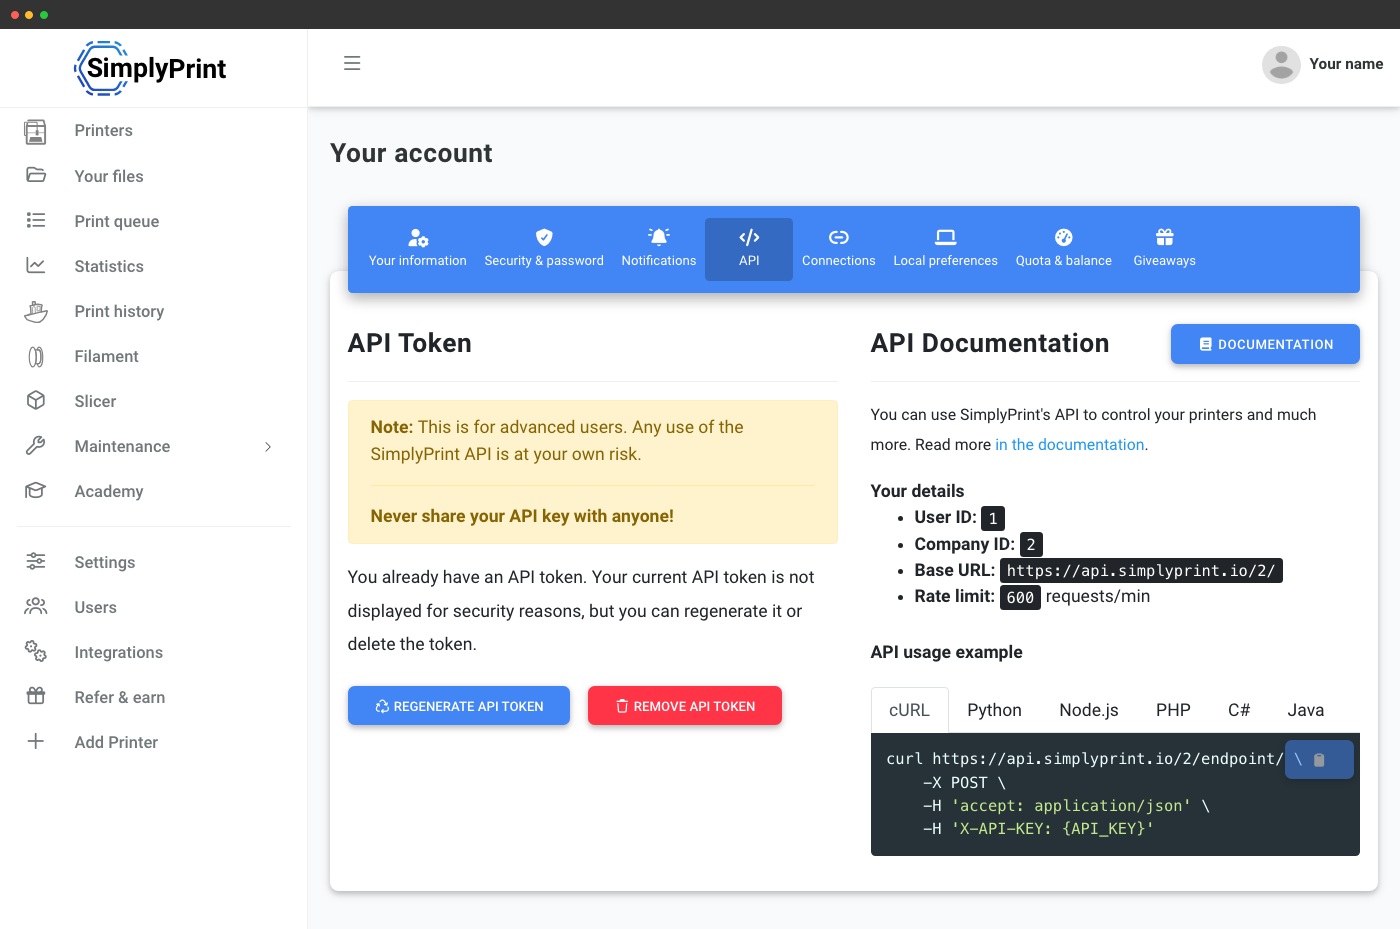Click the Settings sliders icon

click(36, 561)
